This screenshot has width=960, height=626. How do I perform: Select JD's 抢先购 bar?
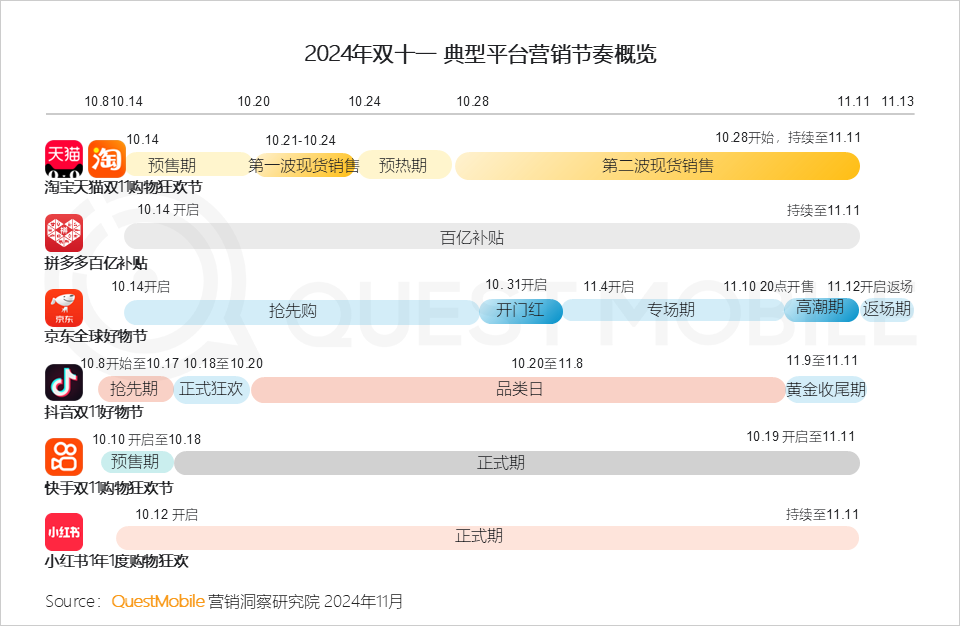point(302,312)
